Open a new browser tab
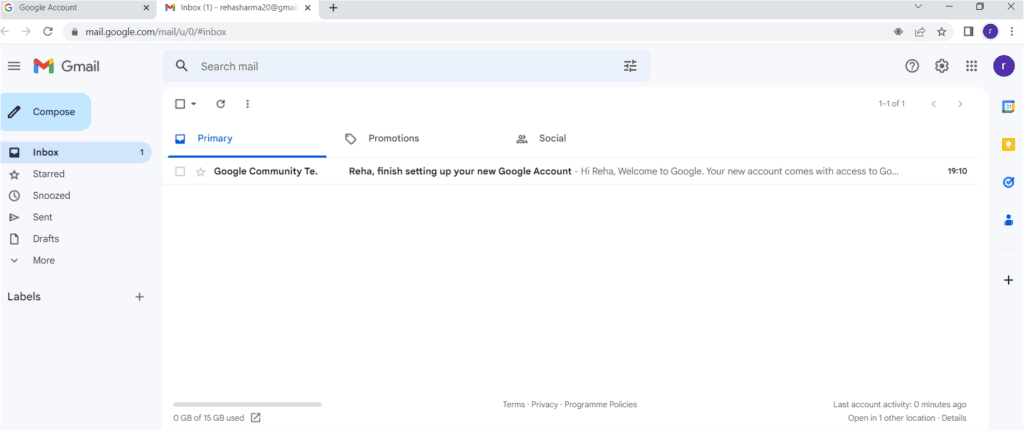The height and width of the screenshot is (431, 1024). point(333,8)
